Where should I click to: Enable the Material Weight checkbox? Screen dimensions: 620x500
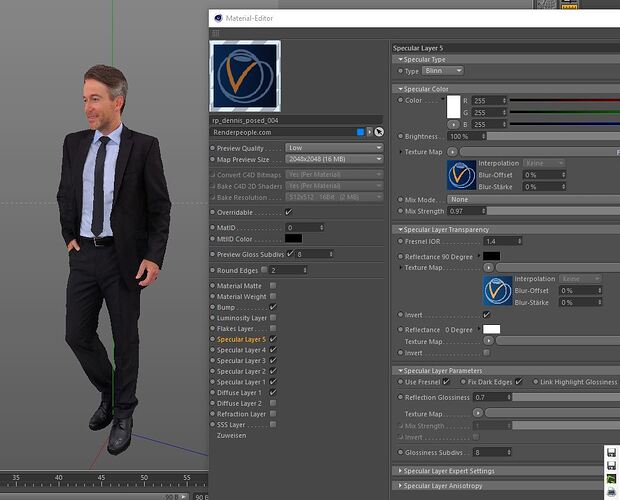[273, 296]
